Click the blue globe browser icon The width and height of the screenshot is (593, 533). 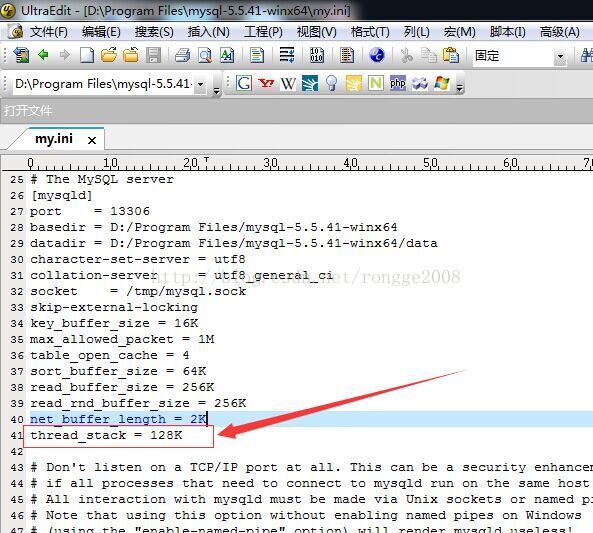click(377, 55)
